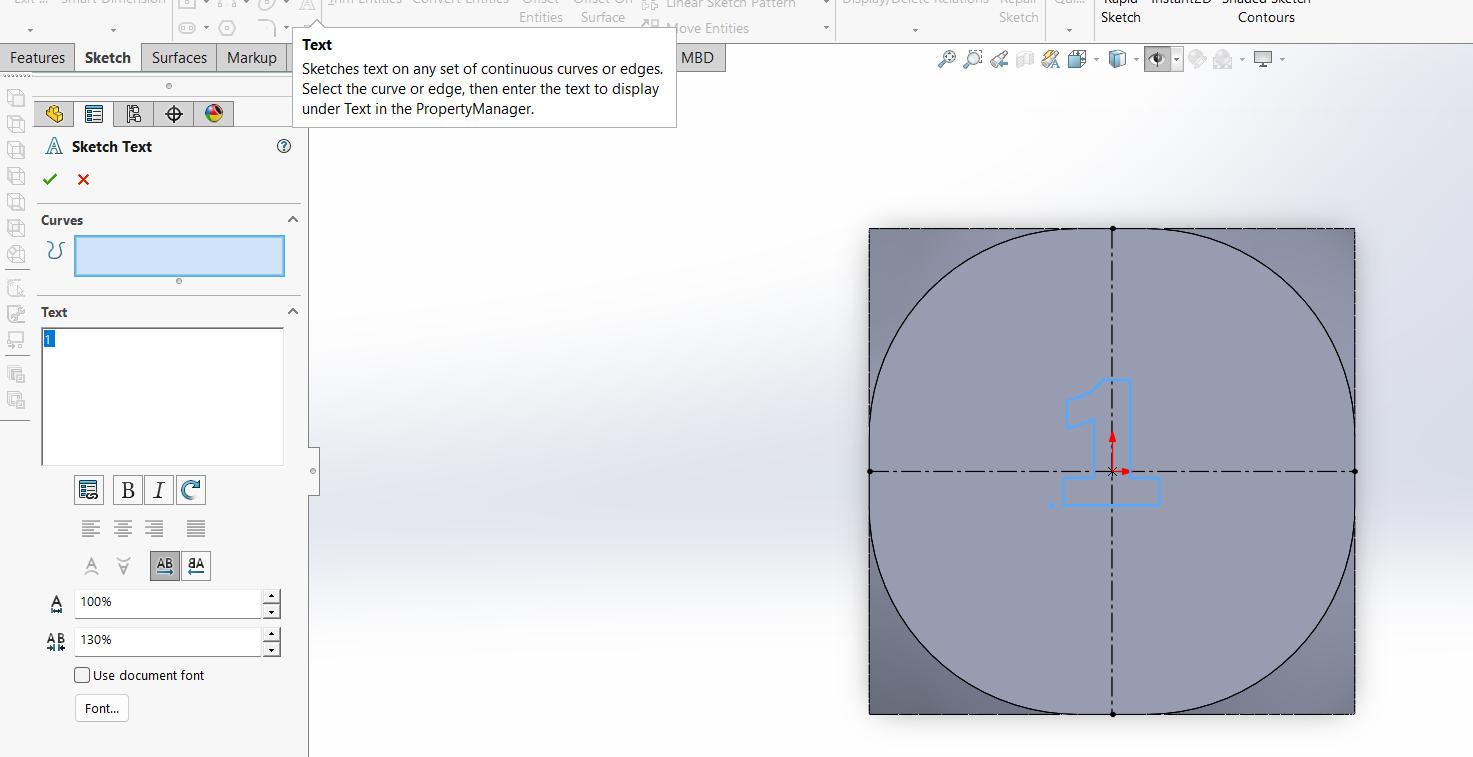The width and height of the screenshot is (1473, 757).
Task: Toggle italic text formatting
Action: (x=158, y=490)
